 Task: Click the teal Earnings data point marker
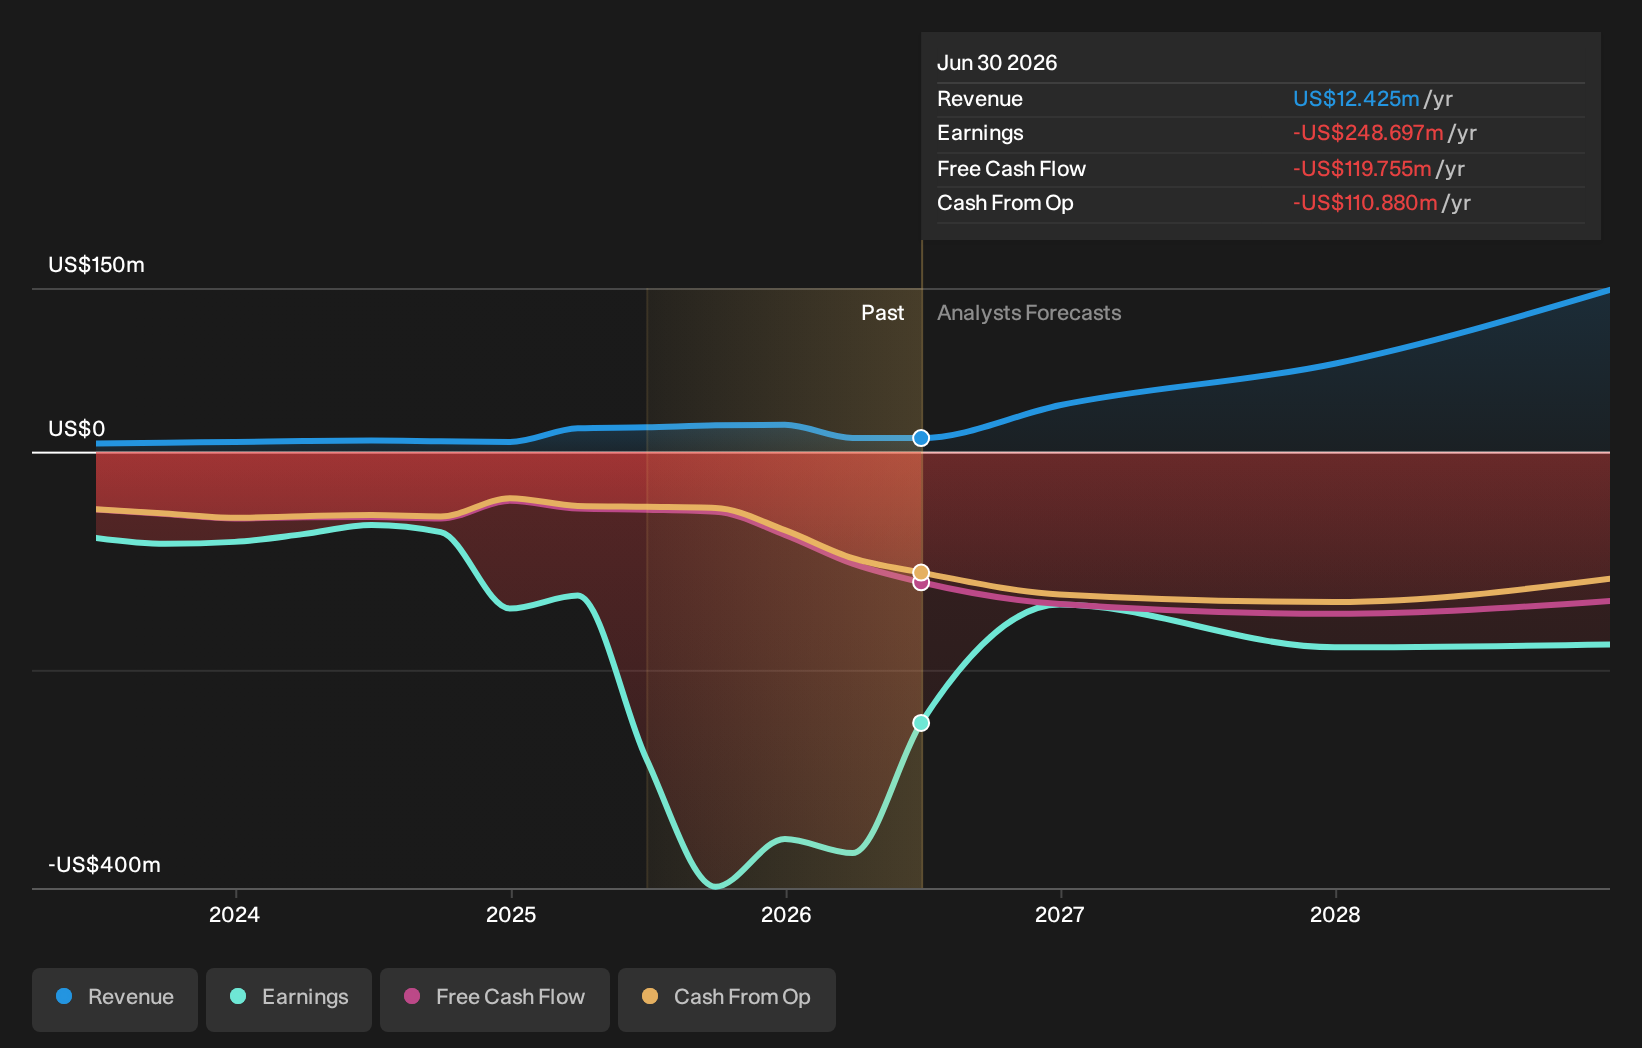pos(921,723)
